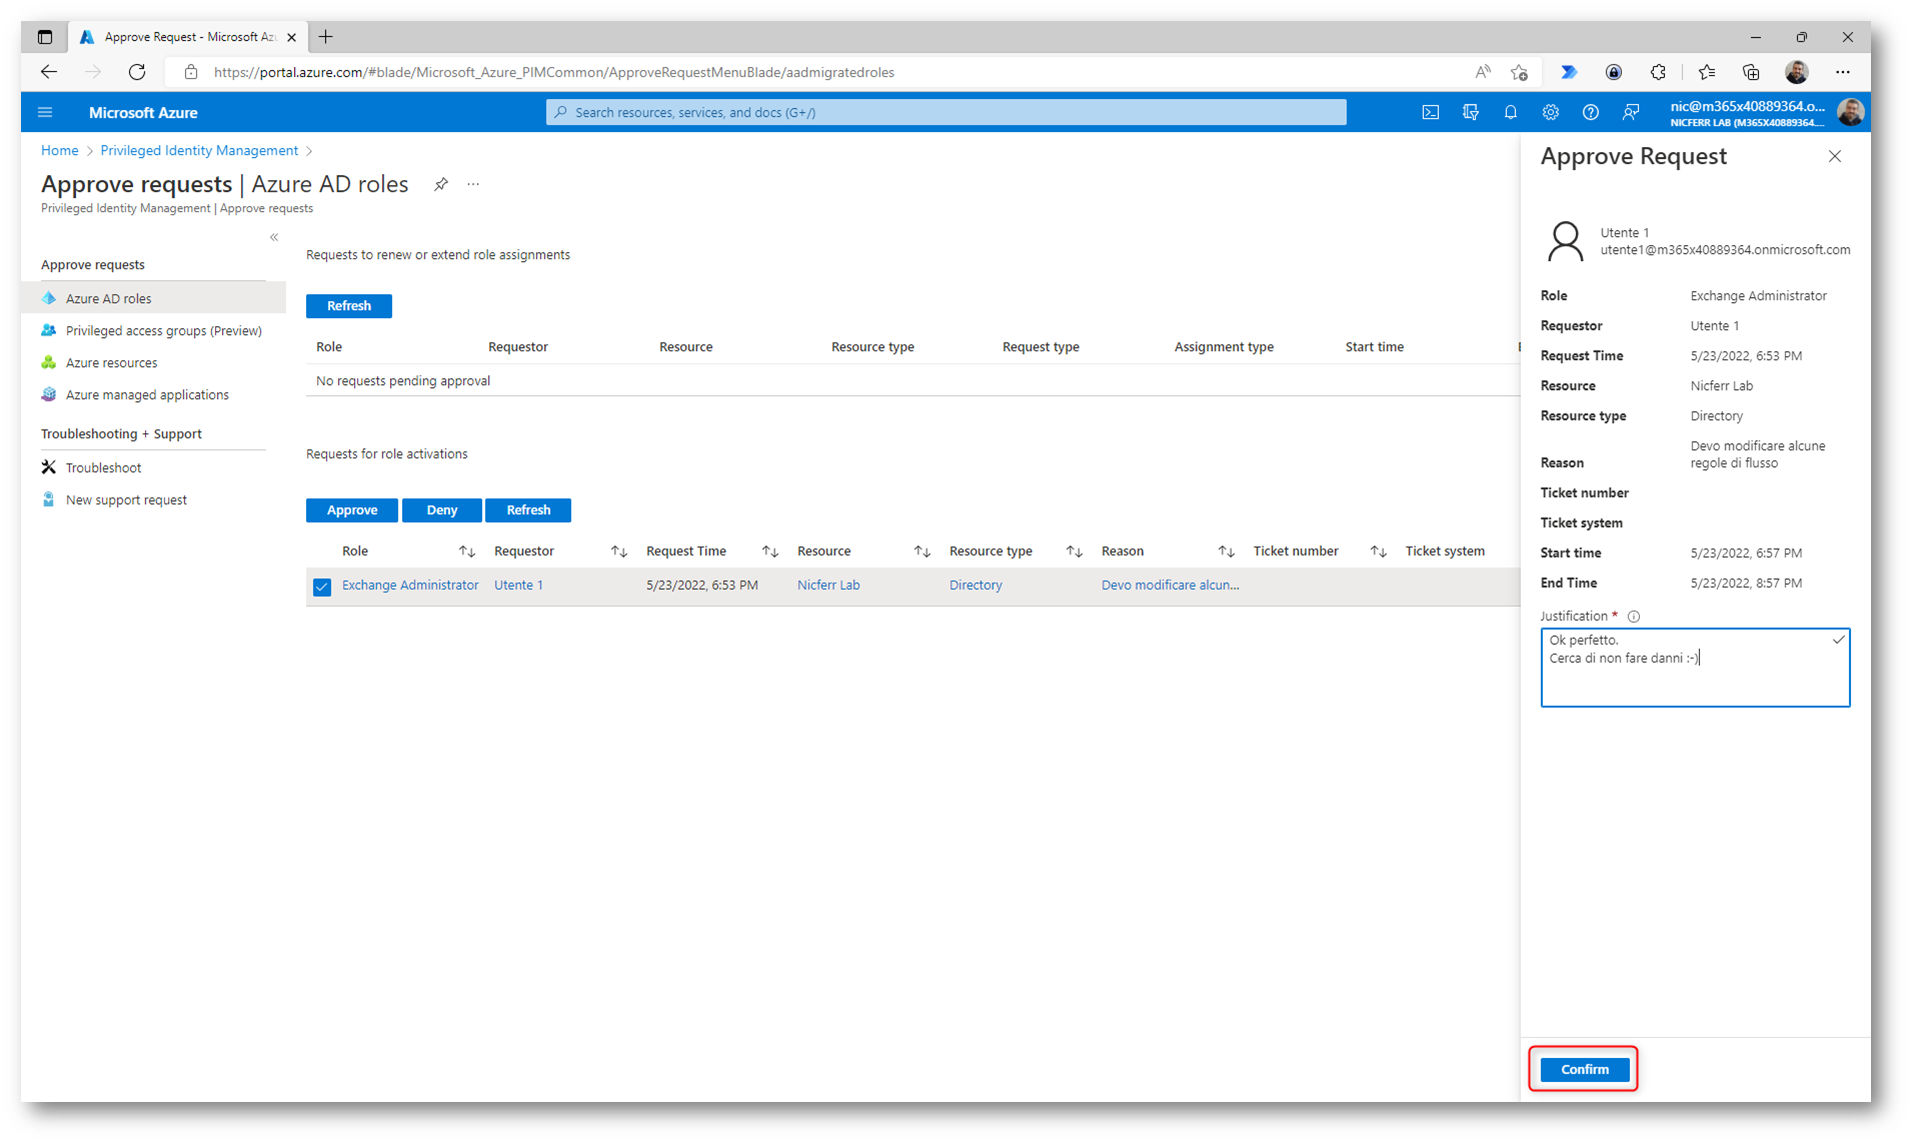Open the Help question mark icon
1913x1144 pixels.
point(1590,112)
